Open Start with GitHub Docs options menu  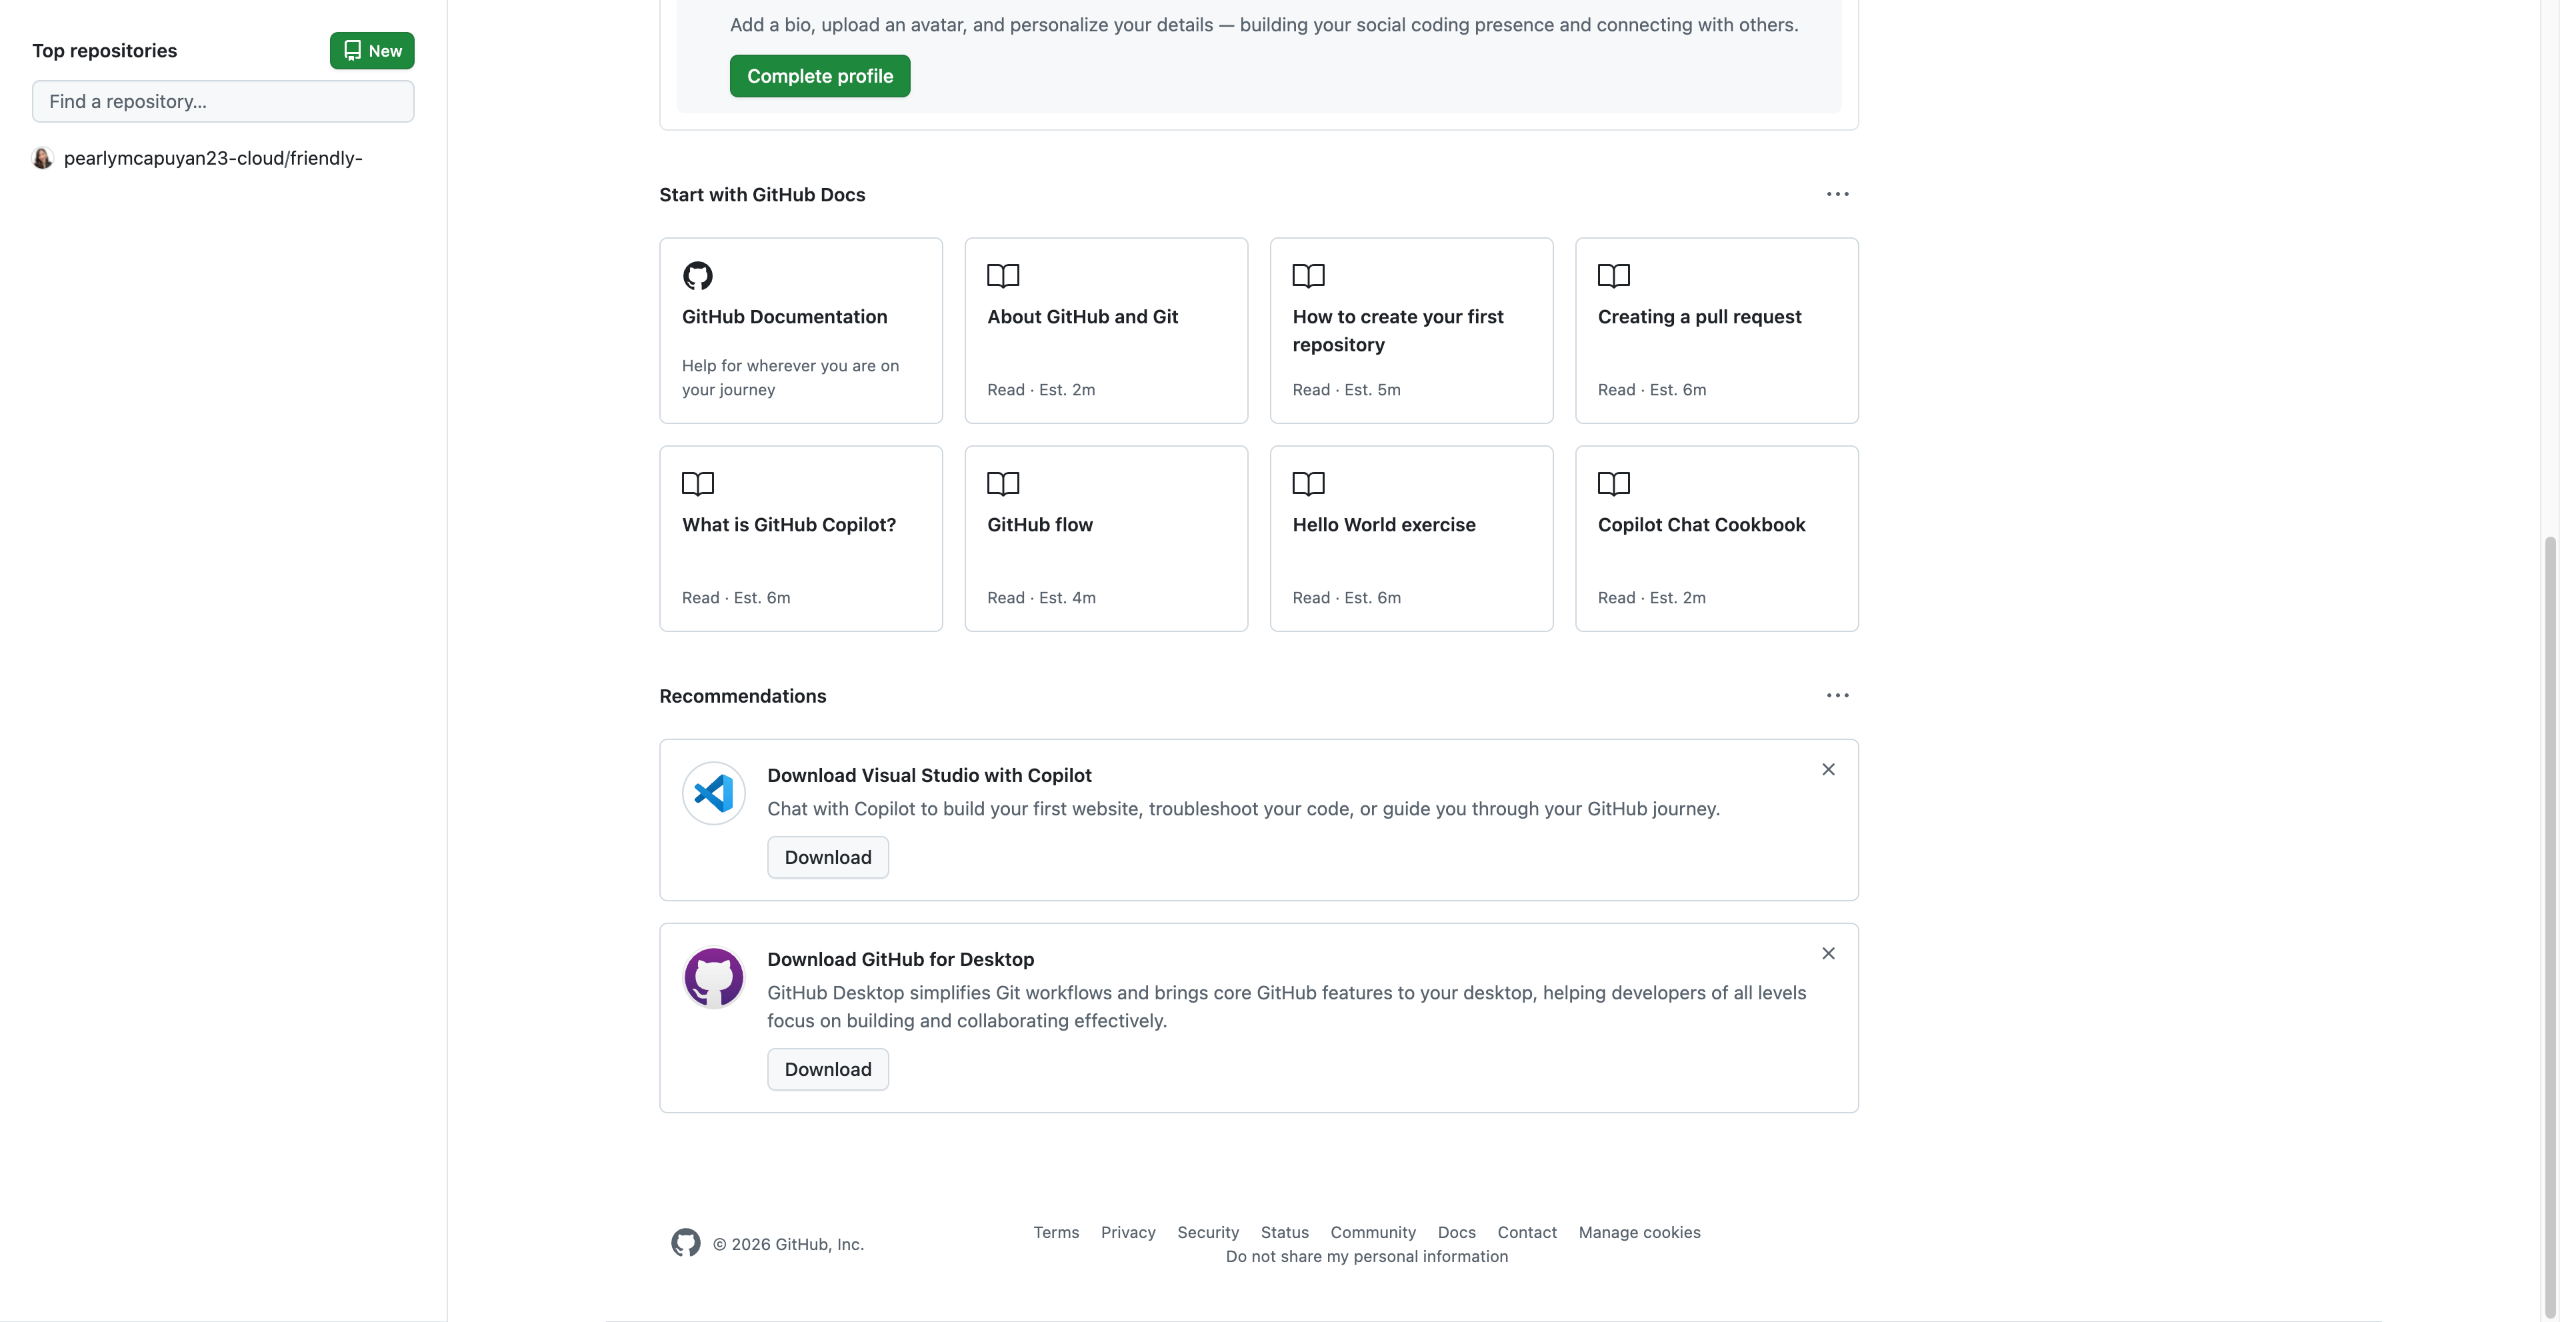1837,194
